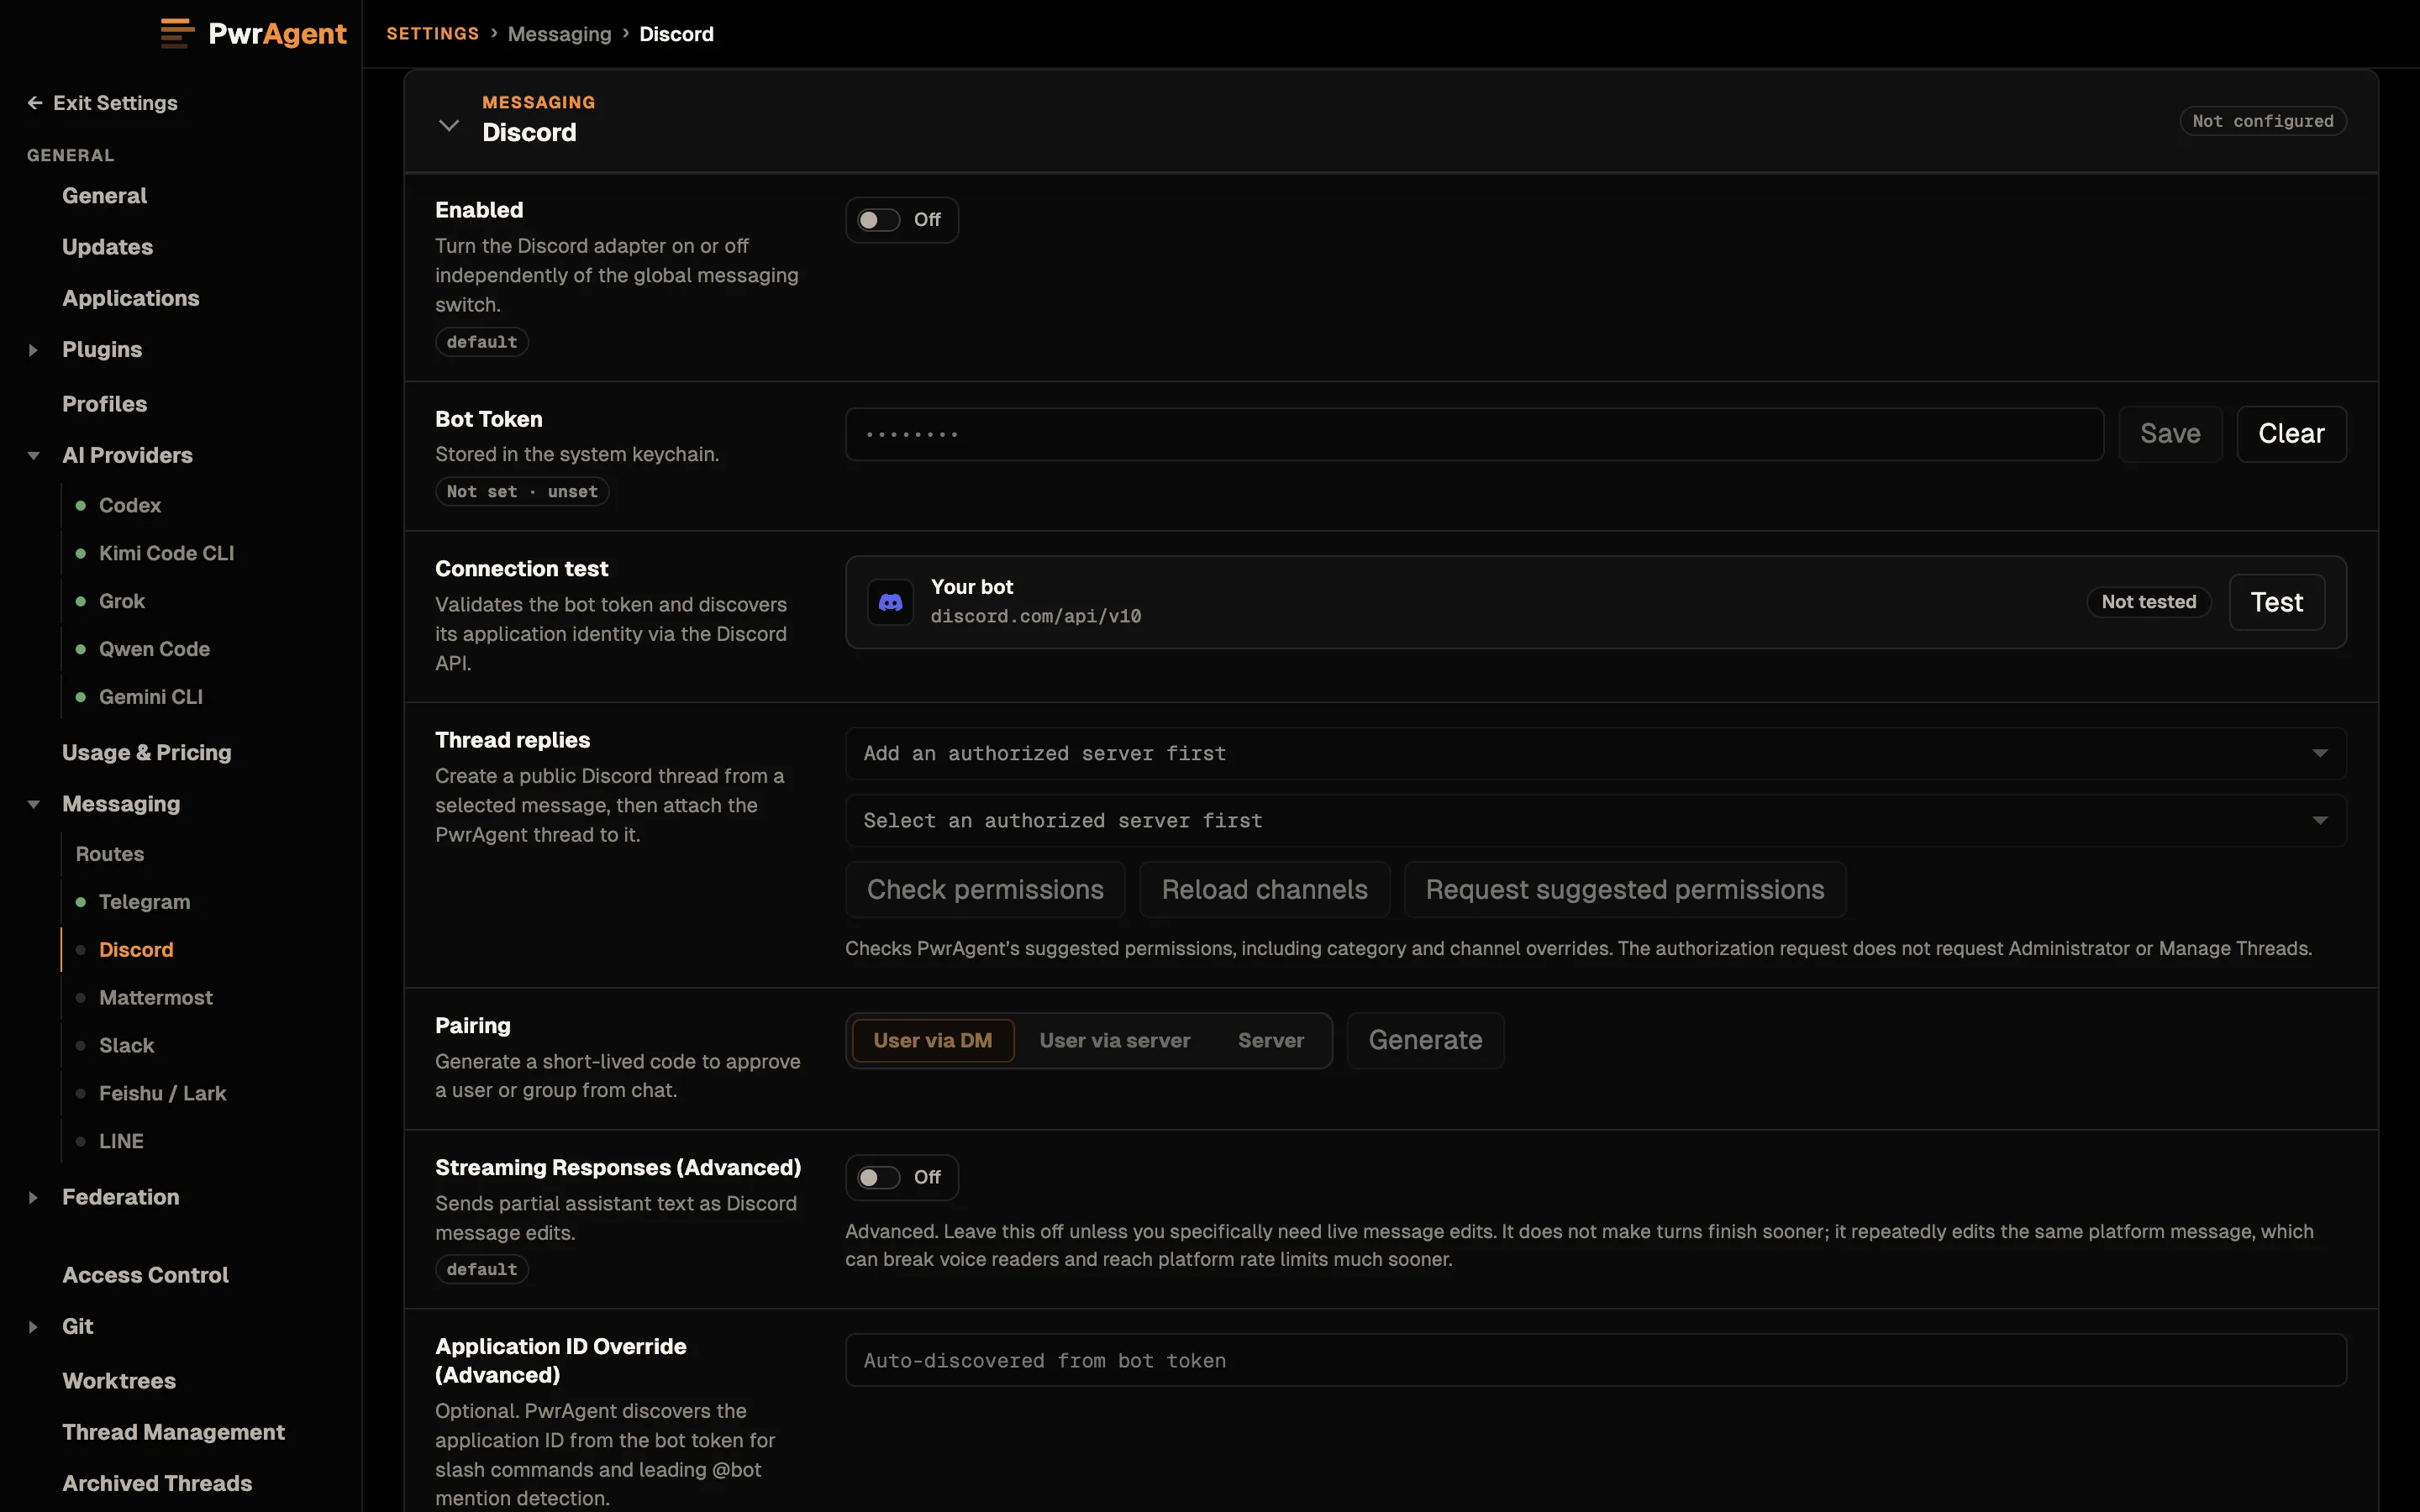The image size is (2420, 1512).
Task: Click the green status dot beside Codex
Action: click(x=81, y=505)
